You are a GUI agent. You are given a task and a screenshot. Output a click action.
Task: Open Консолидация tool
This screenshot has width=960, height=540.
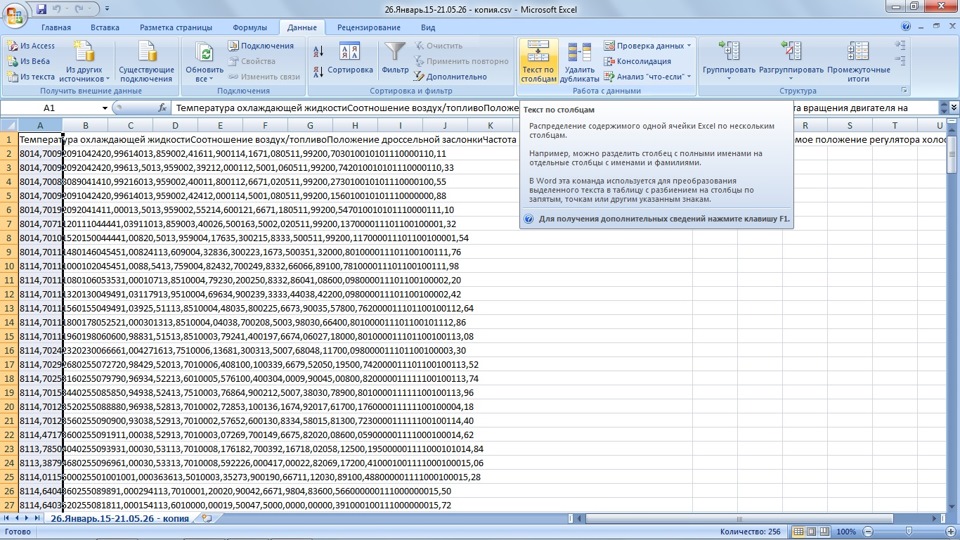click(637, 61)
